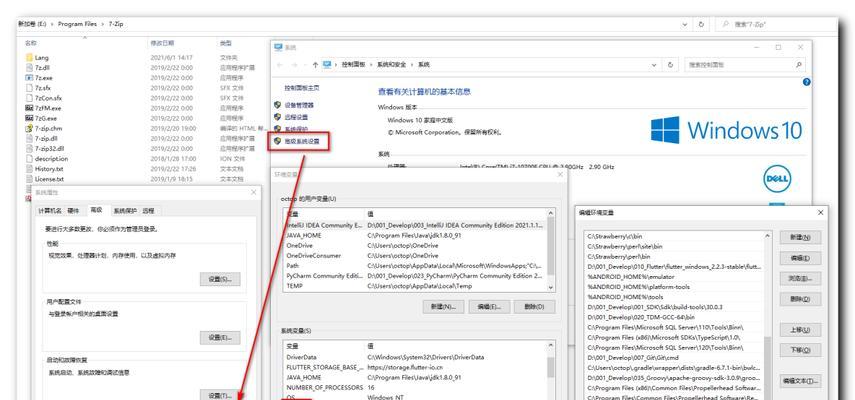Click chevron after 系统和安全 in System breadcrumb

413,64
